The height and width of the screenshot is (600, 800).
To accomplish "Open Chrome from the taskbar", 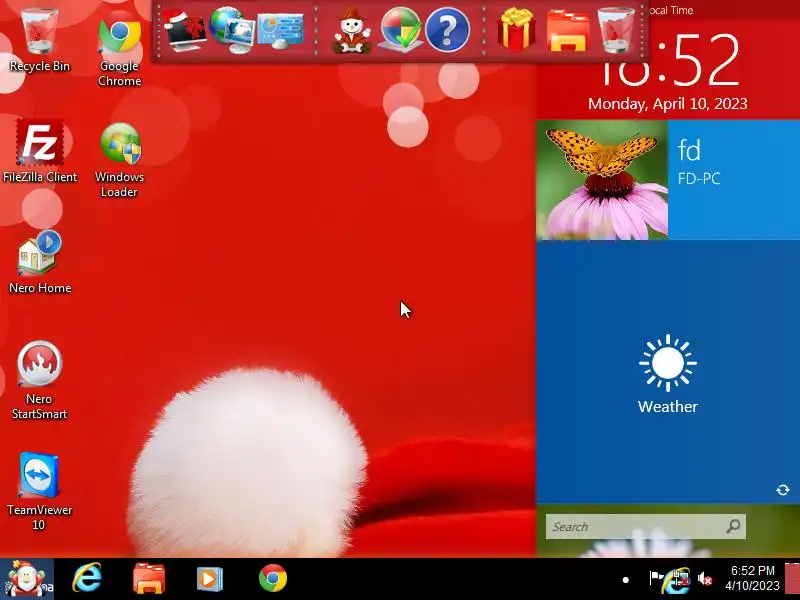I will click(273, 578).
